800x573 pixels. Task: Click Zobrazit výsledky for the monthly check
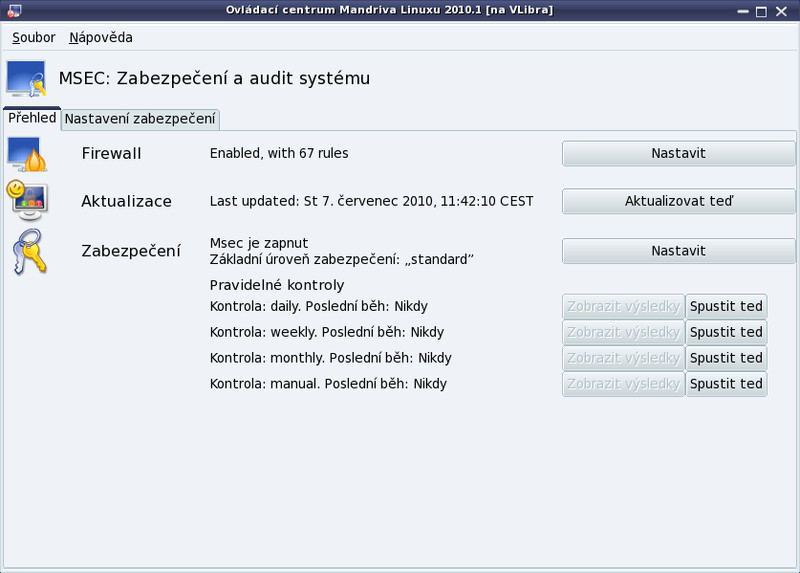tap(623, 358)
